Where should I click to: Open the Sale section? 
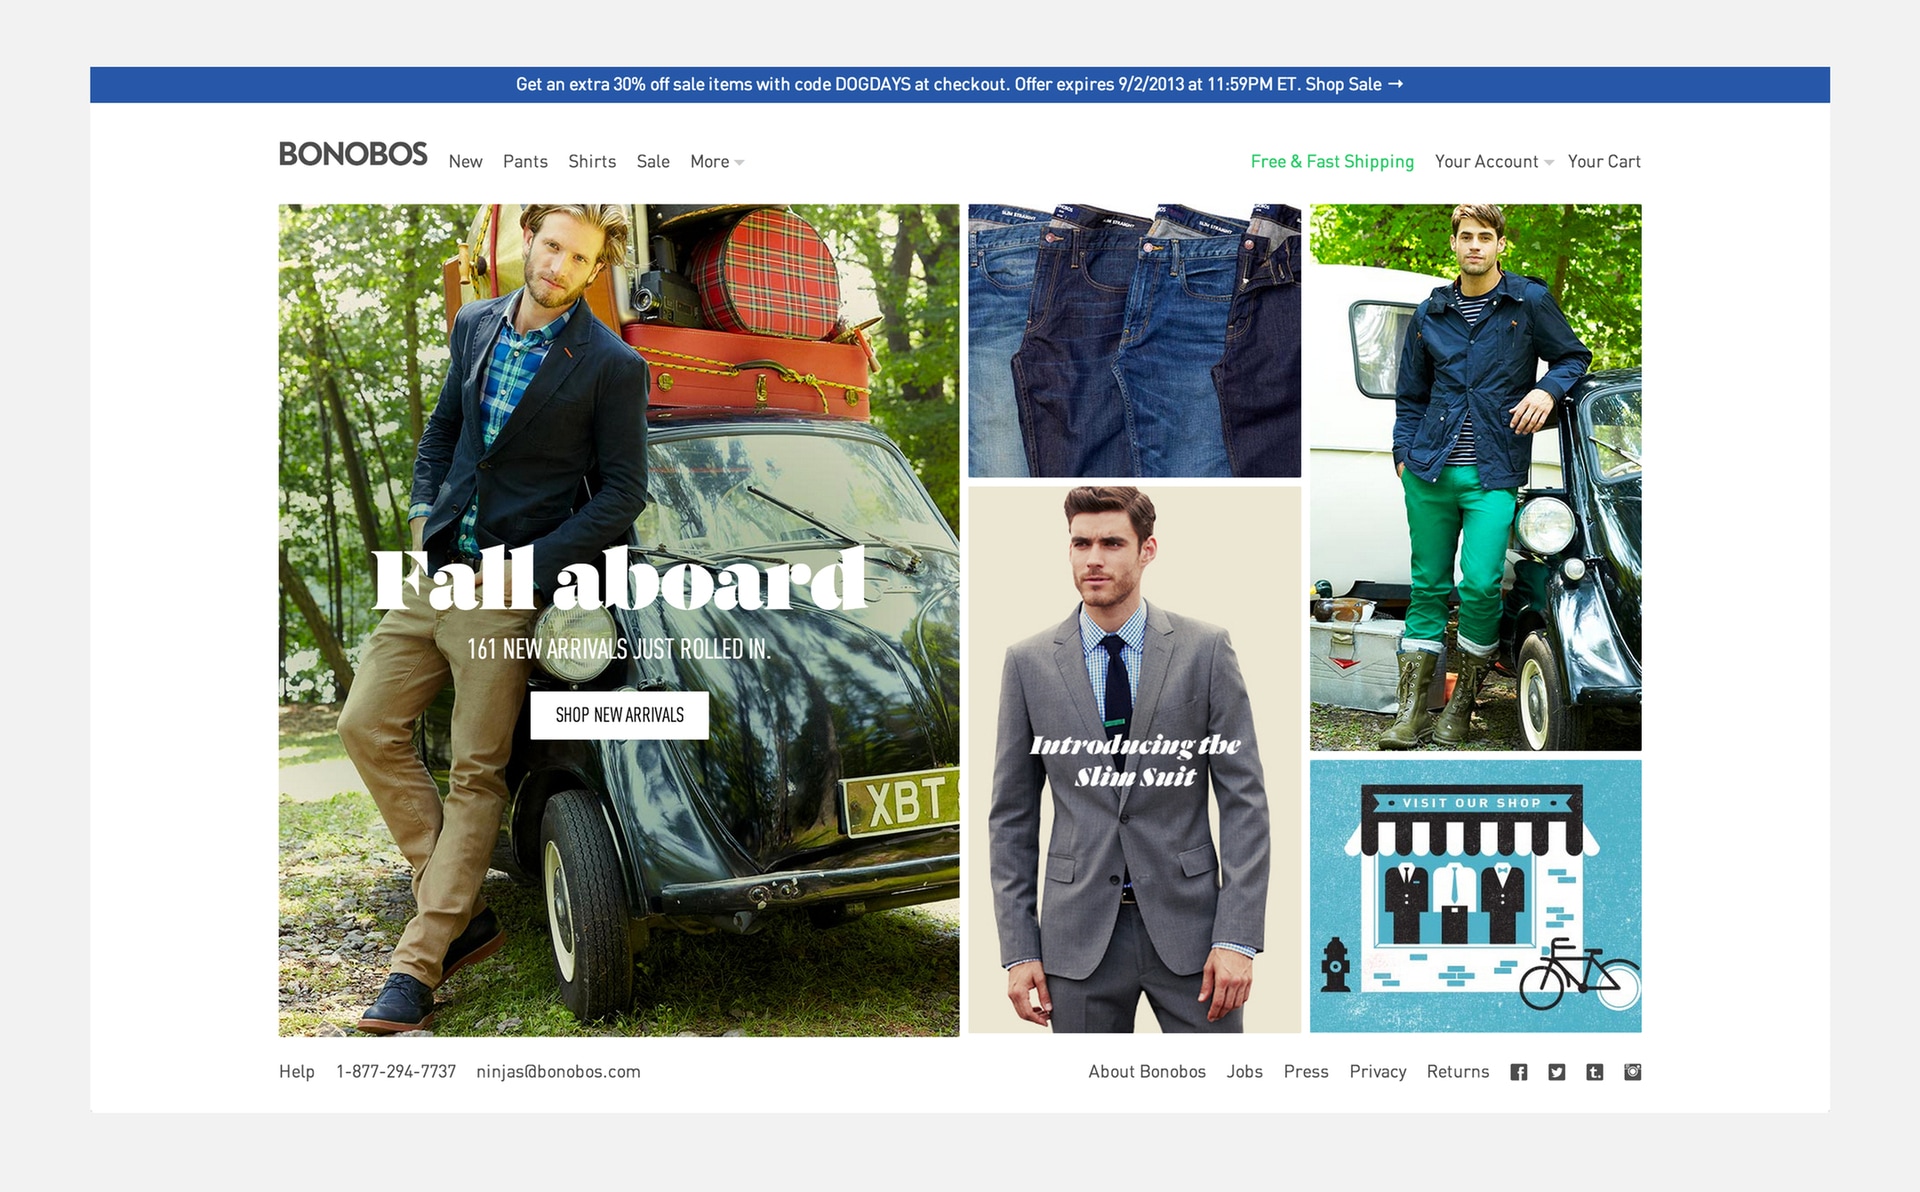(653, 162)
